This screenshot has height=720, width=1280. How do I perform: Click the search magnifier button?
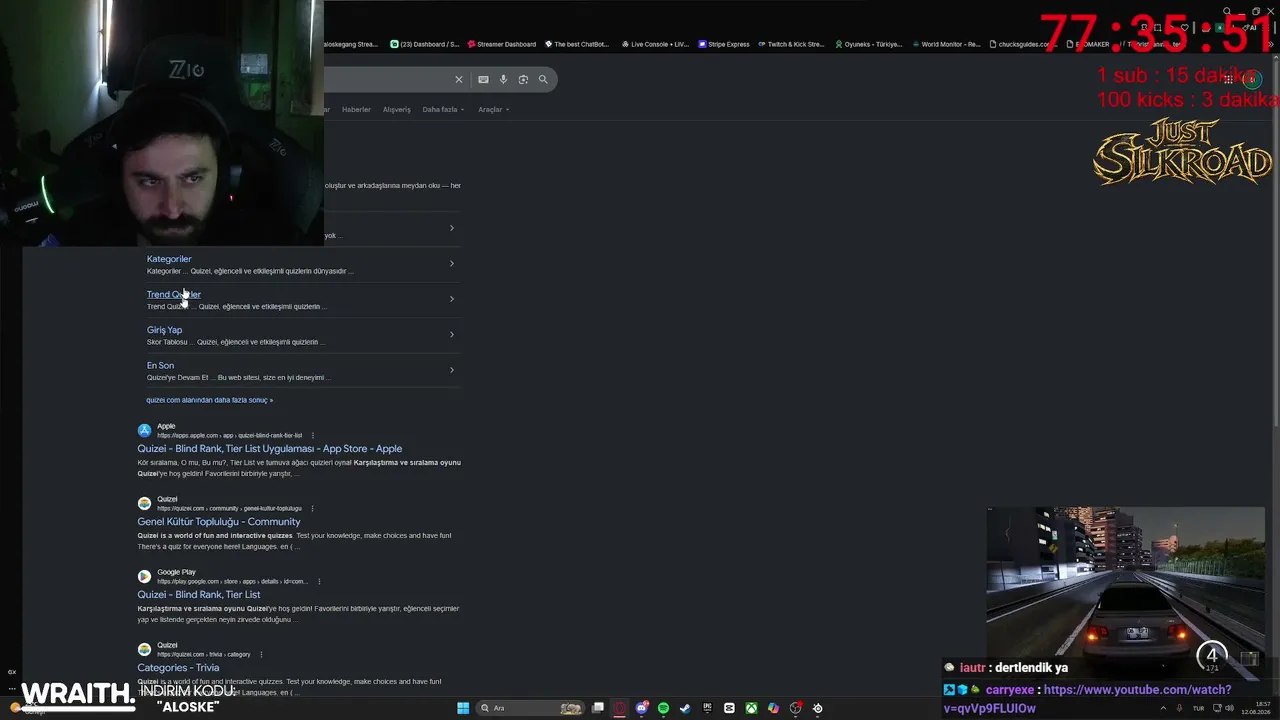point(543,79)
